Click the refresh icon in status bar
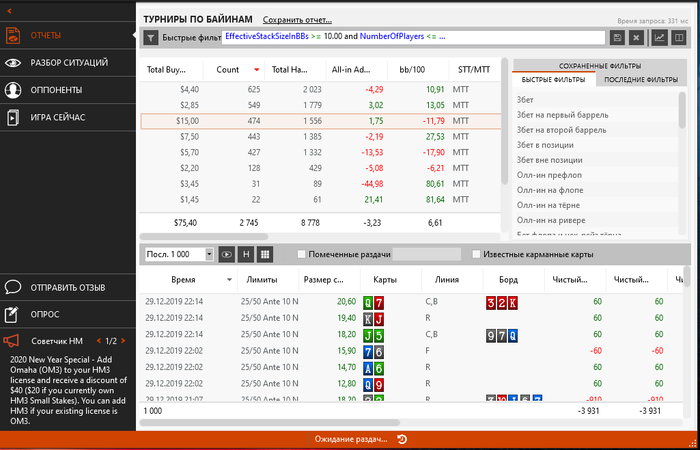 point(402,439)
